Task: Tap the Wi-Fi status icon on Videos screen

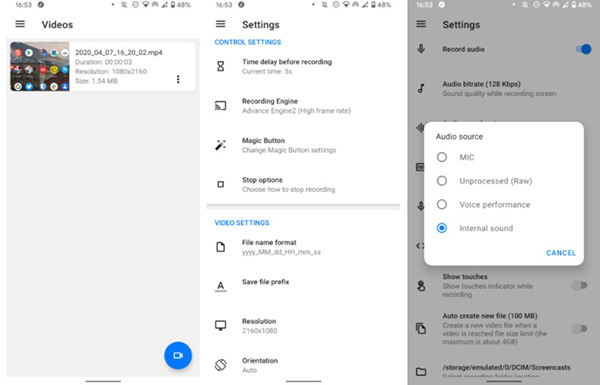Action: pyautogui.click(x=145, y=5)
